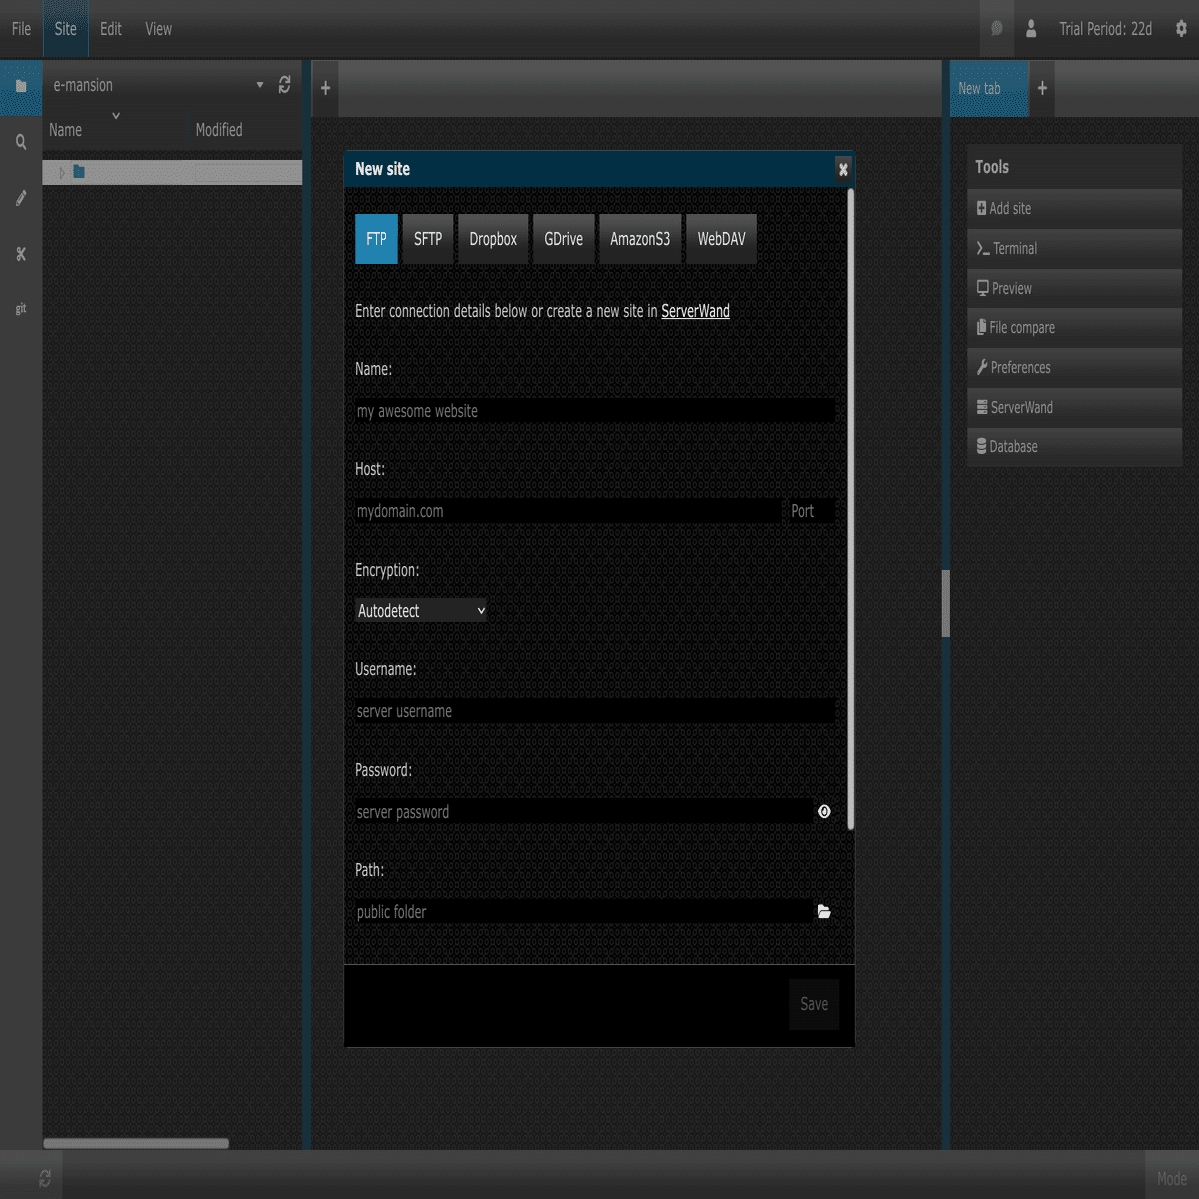Open the pencil edit tool in sidebar
This screenshot has width=1199, height=1199.
pos(21,198)
